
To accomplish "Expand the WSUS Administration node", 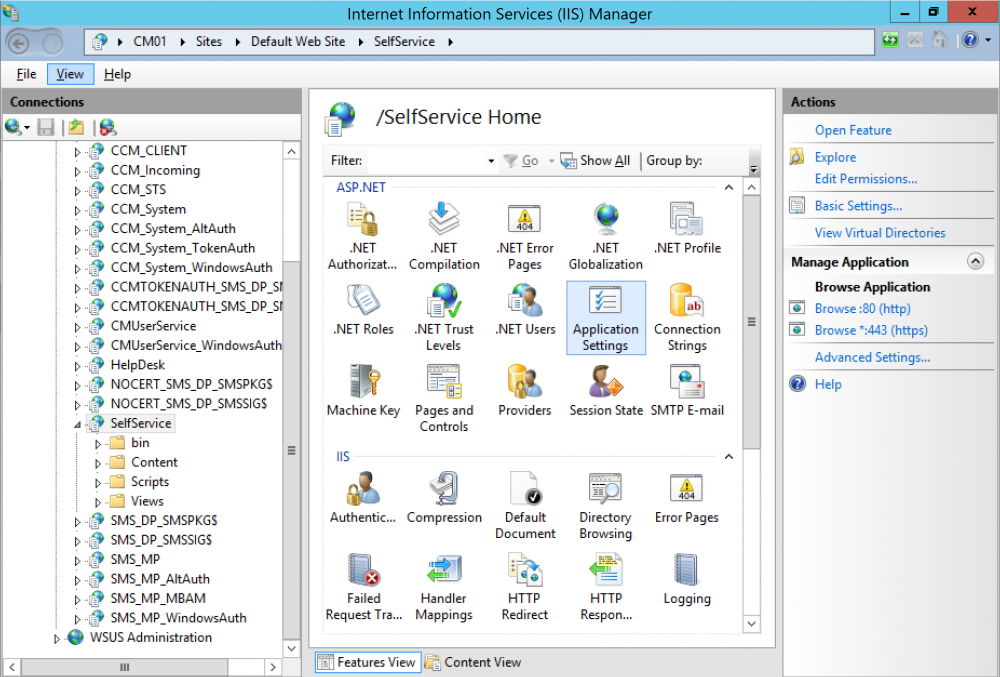I will pos(57,638).
